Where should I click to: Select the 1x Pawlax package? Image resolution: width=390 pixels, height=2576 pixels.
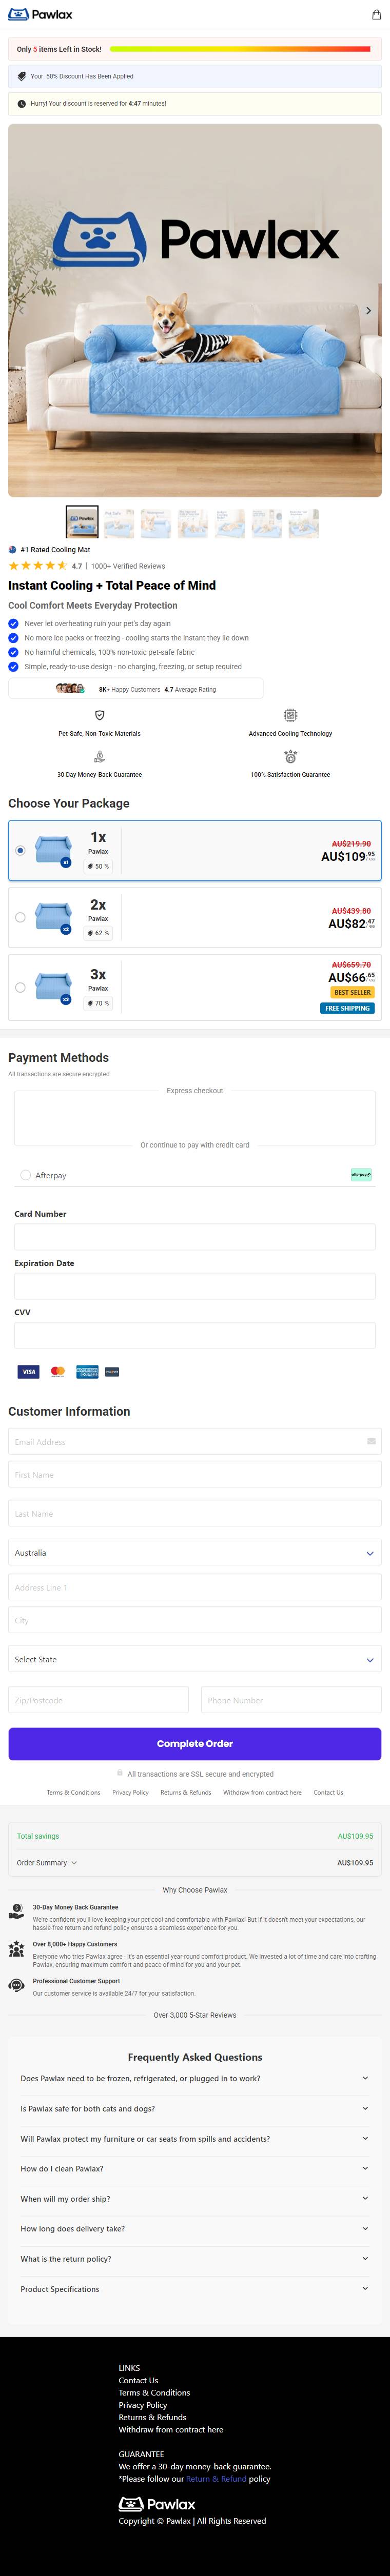click(195, 851)
